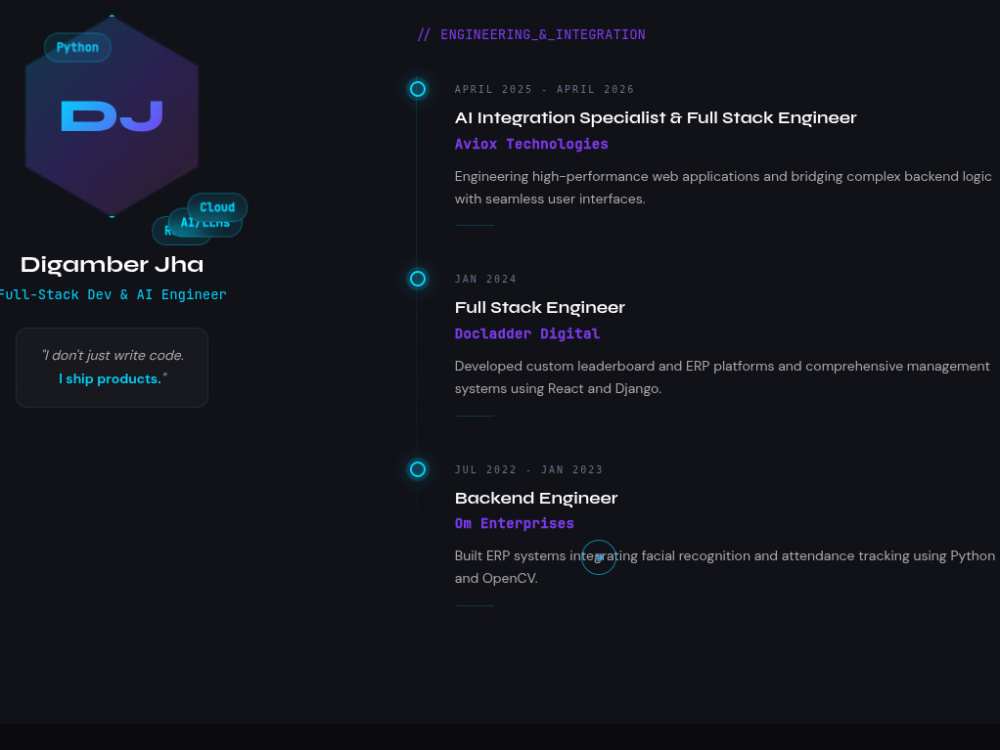This screenshot has height=750, width=1000.
Task: Click the 'I ship products.' quote card
Action: pyautogui.click(x=112, y=367)
